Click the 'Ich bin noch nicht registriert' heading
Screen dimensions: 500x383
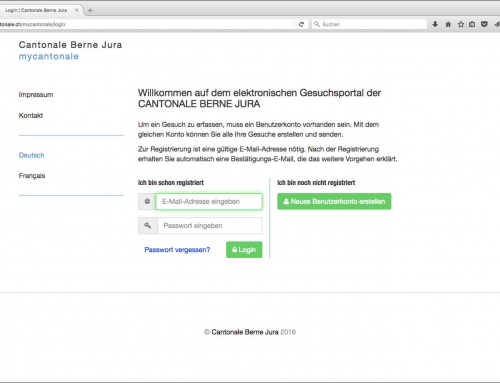(x=316, y=183)
